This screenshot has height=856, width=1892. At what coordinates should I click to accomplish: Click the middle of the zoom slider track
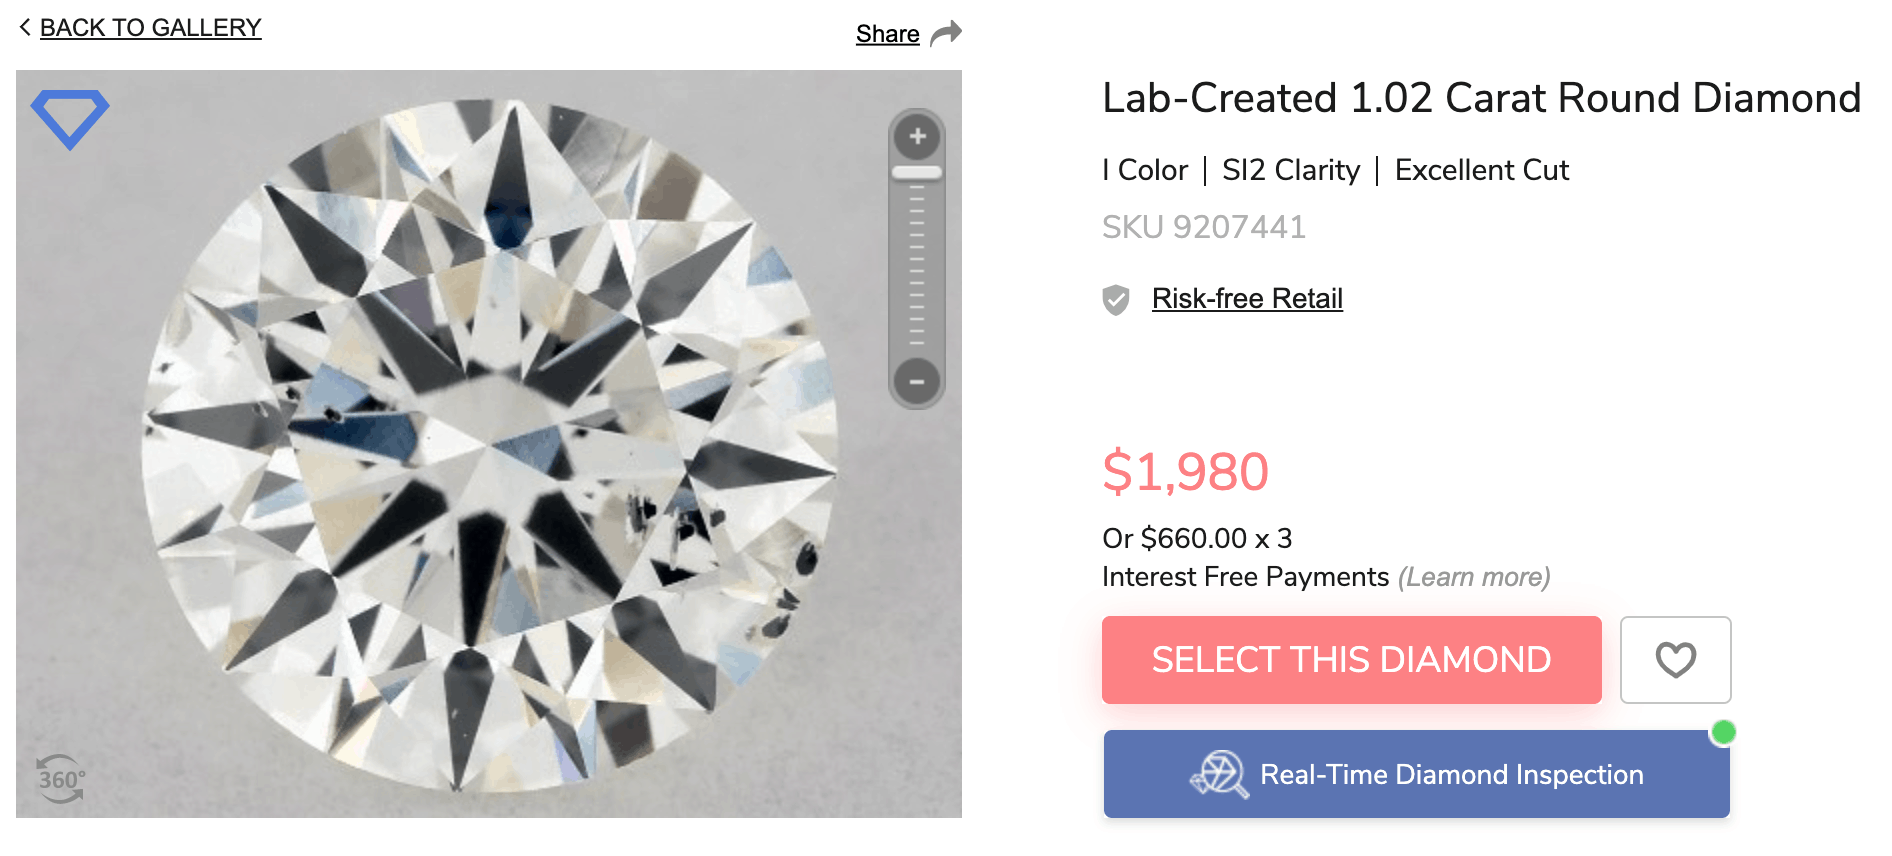click(917, 265)
